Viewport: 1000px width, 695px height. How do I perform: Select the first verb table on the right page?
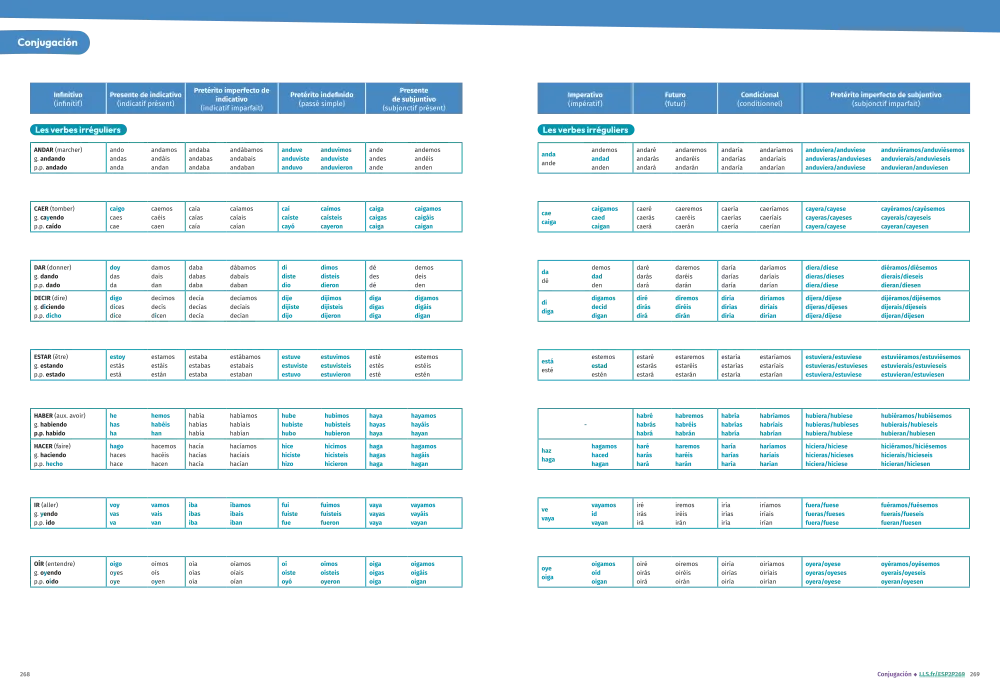755,158
